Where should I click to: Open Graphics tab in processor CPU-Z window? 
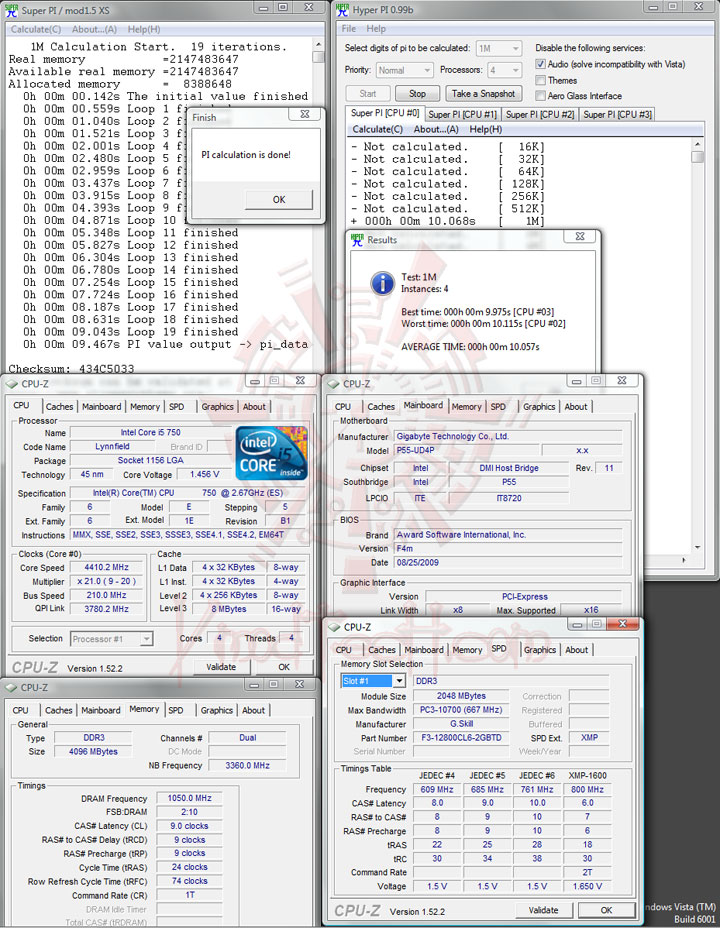coord(217,407)
